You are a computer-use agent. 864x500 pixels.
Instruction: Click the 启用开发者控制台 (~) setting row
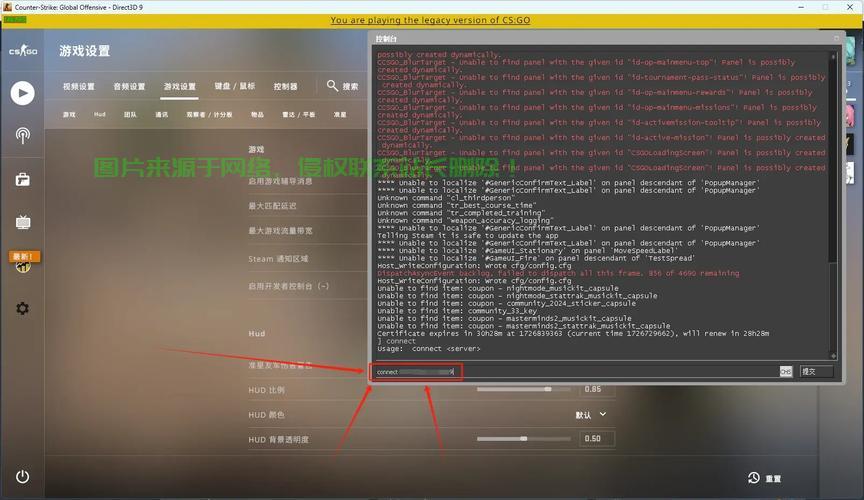pyautogui.click(x=289, y=286)
